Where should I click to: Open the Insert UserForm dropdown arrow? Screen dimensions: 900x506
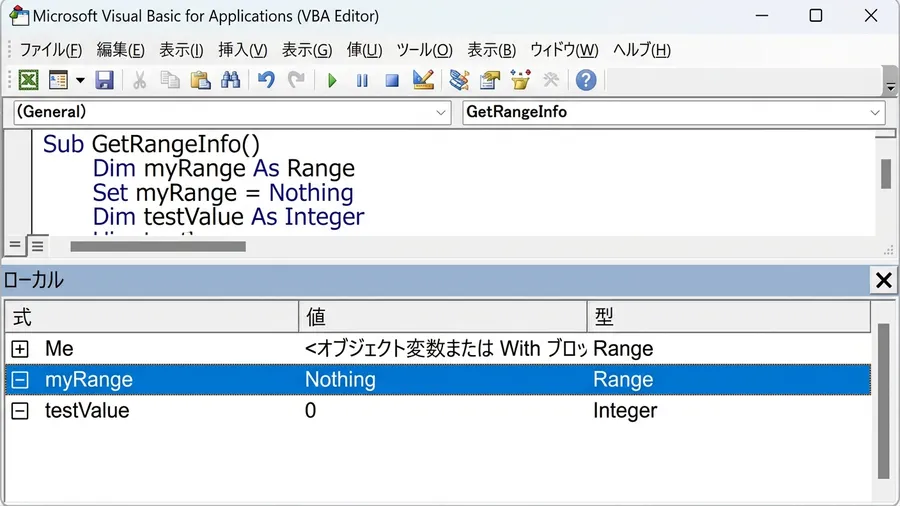[x=80, y=80]
